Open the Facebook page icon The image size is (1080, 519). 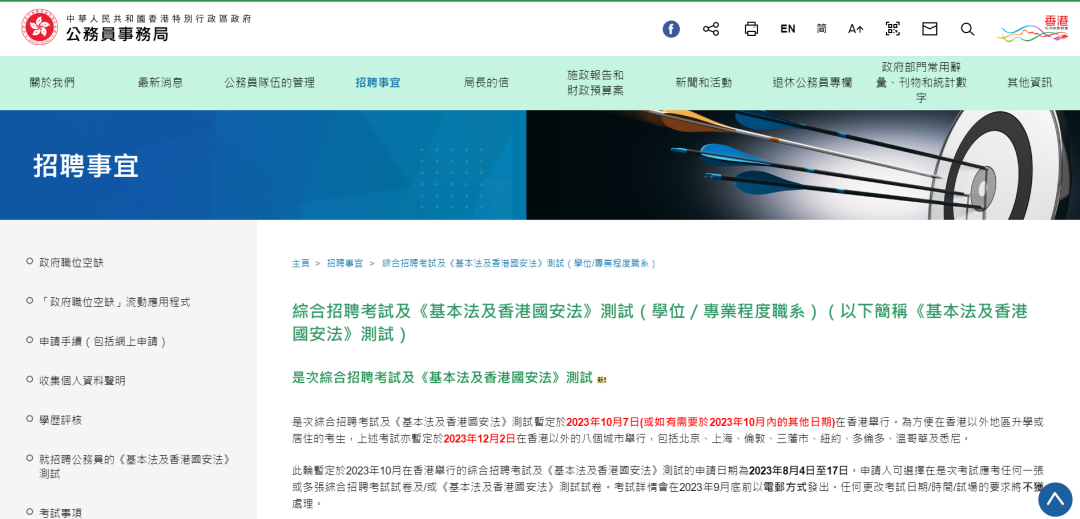tap(671, 29)
